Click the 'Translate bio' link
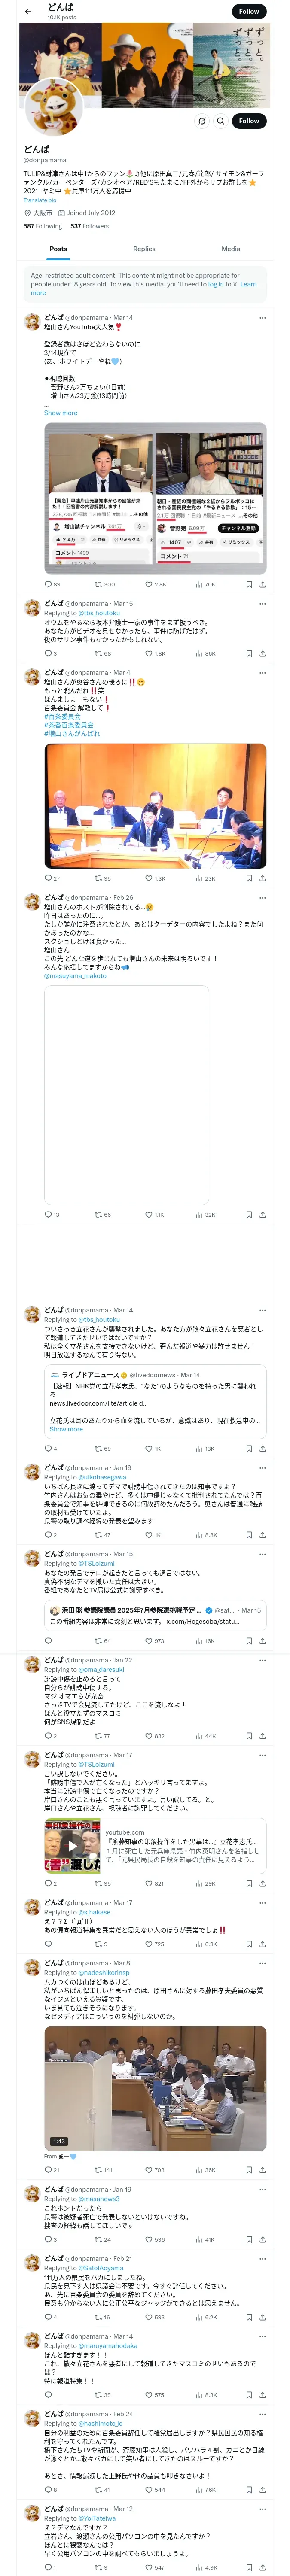 pos(40,200)
